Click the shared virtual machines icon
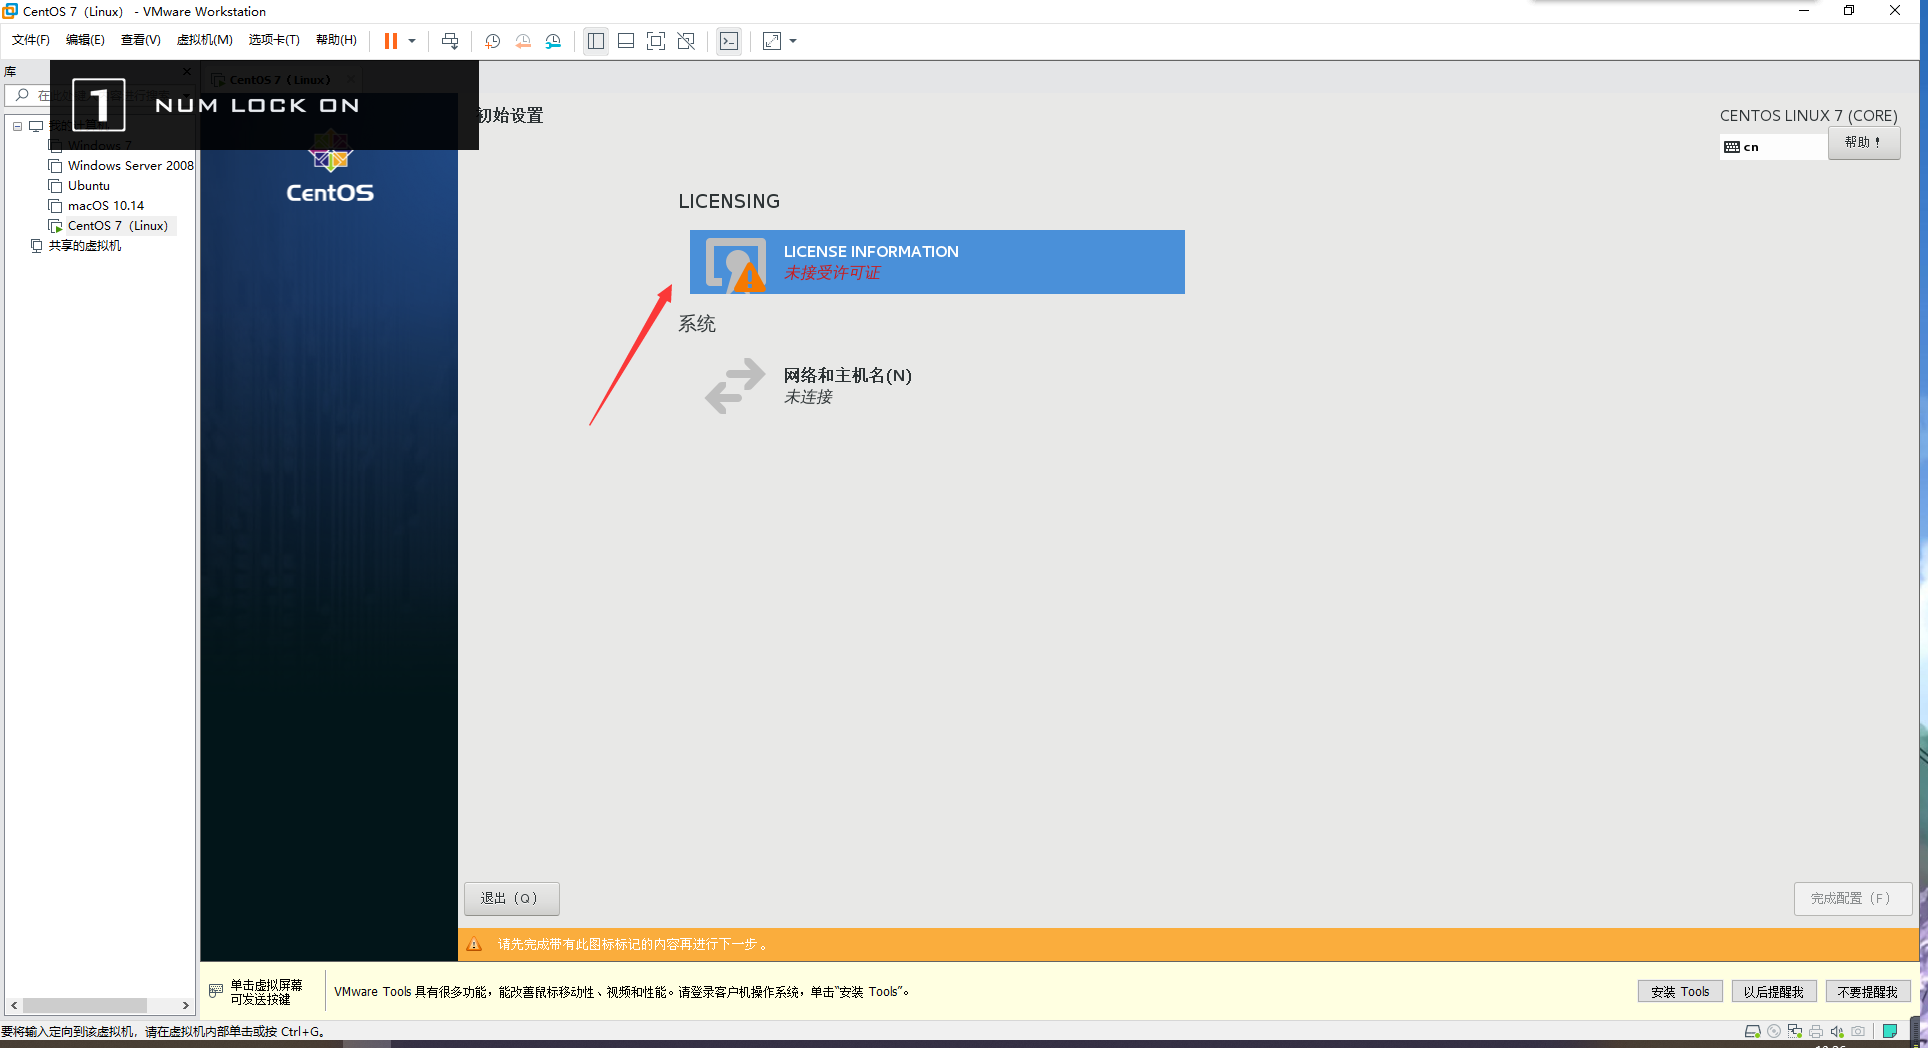Image resolution: width=1928 pixels, height=1048 pixels. (x=37, y=246)
